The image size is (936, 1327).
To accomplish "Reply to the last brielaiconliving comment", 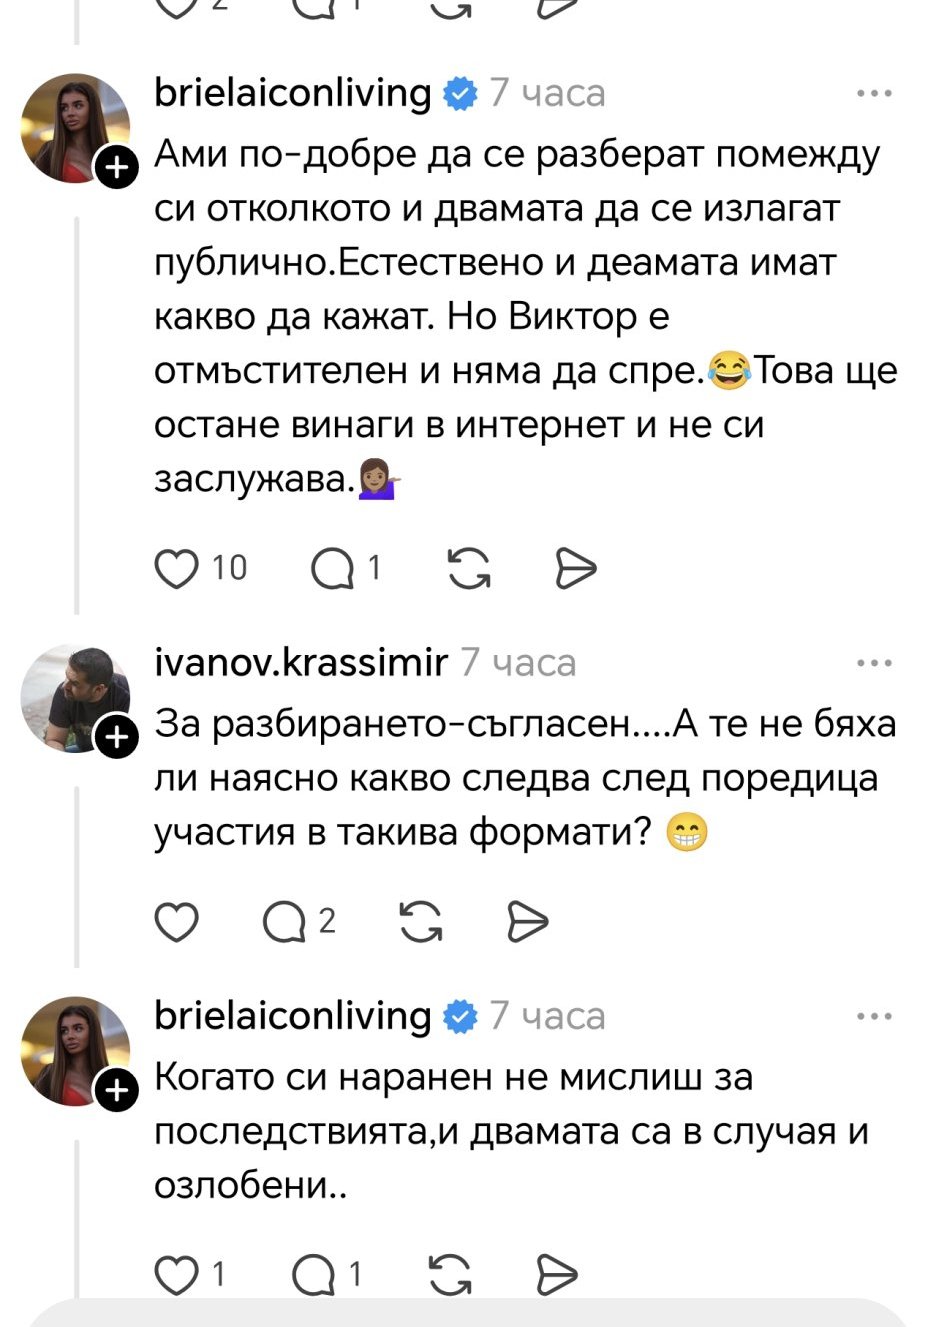I will (313, 1275).
